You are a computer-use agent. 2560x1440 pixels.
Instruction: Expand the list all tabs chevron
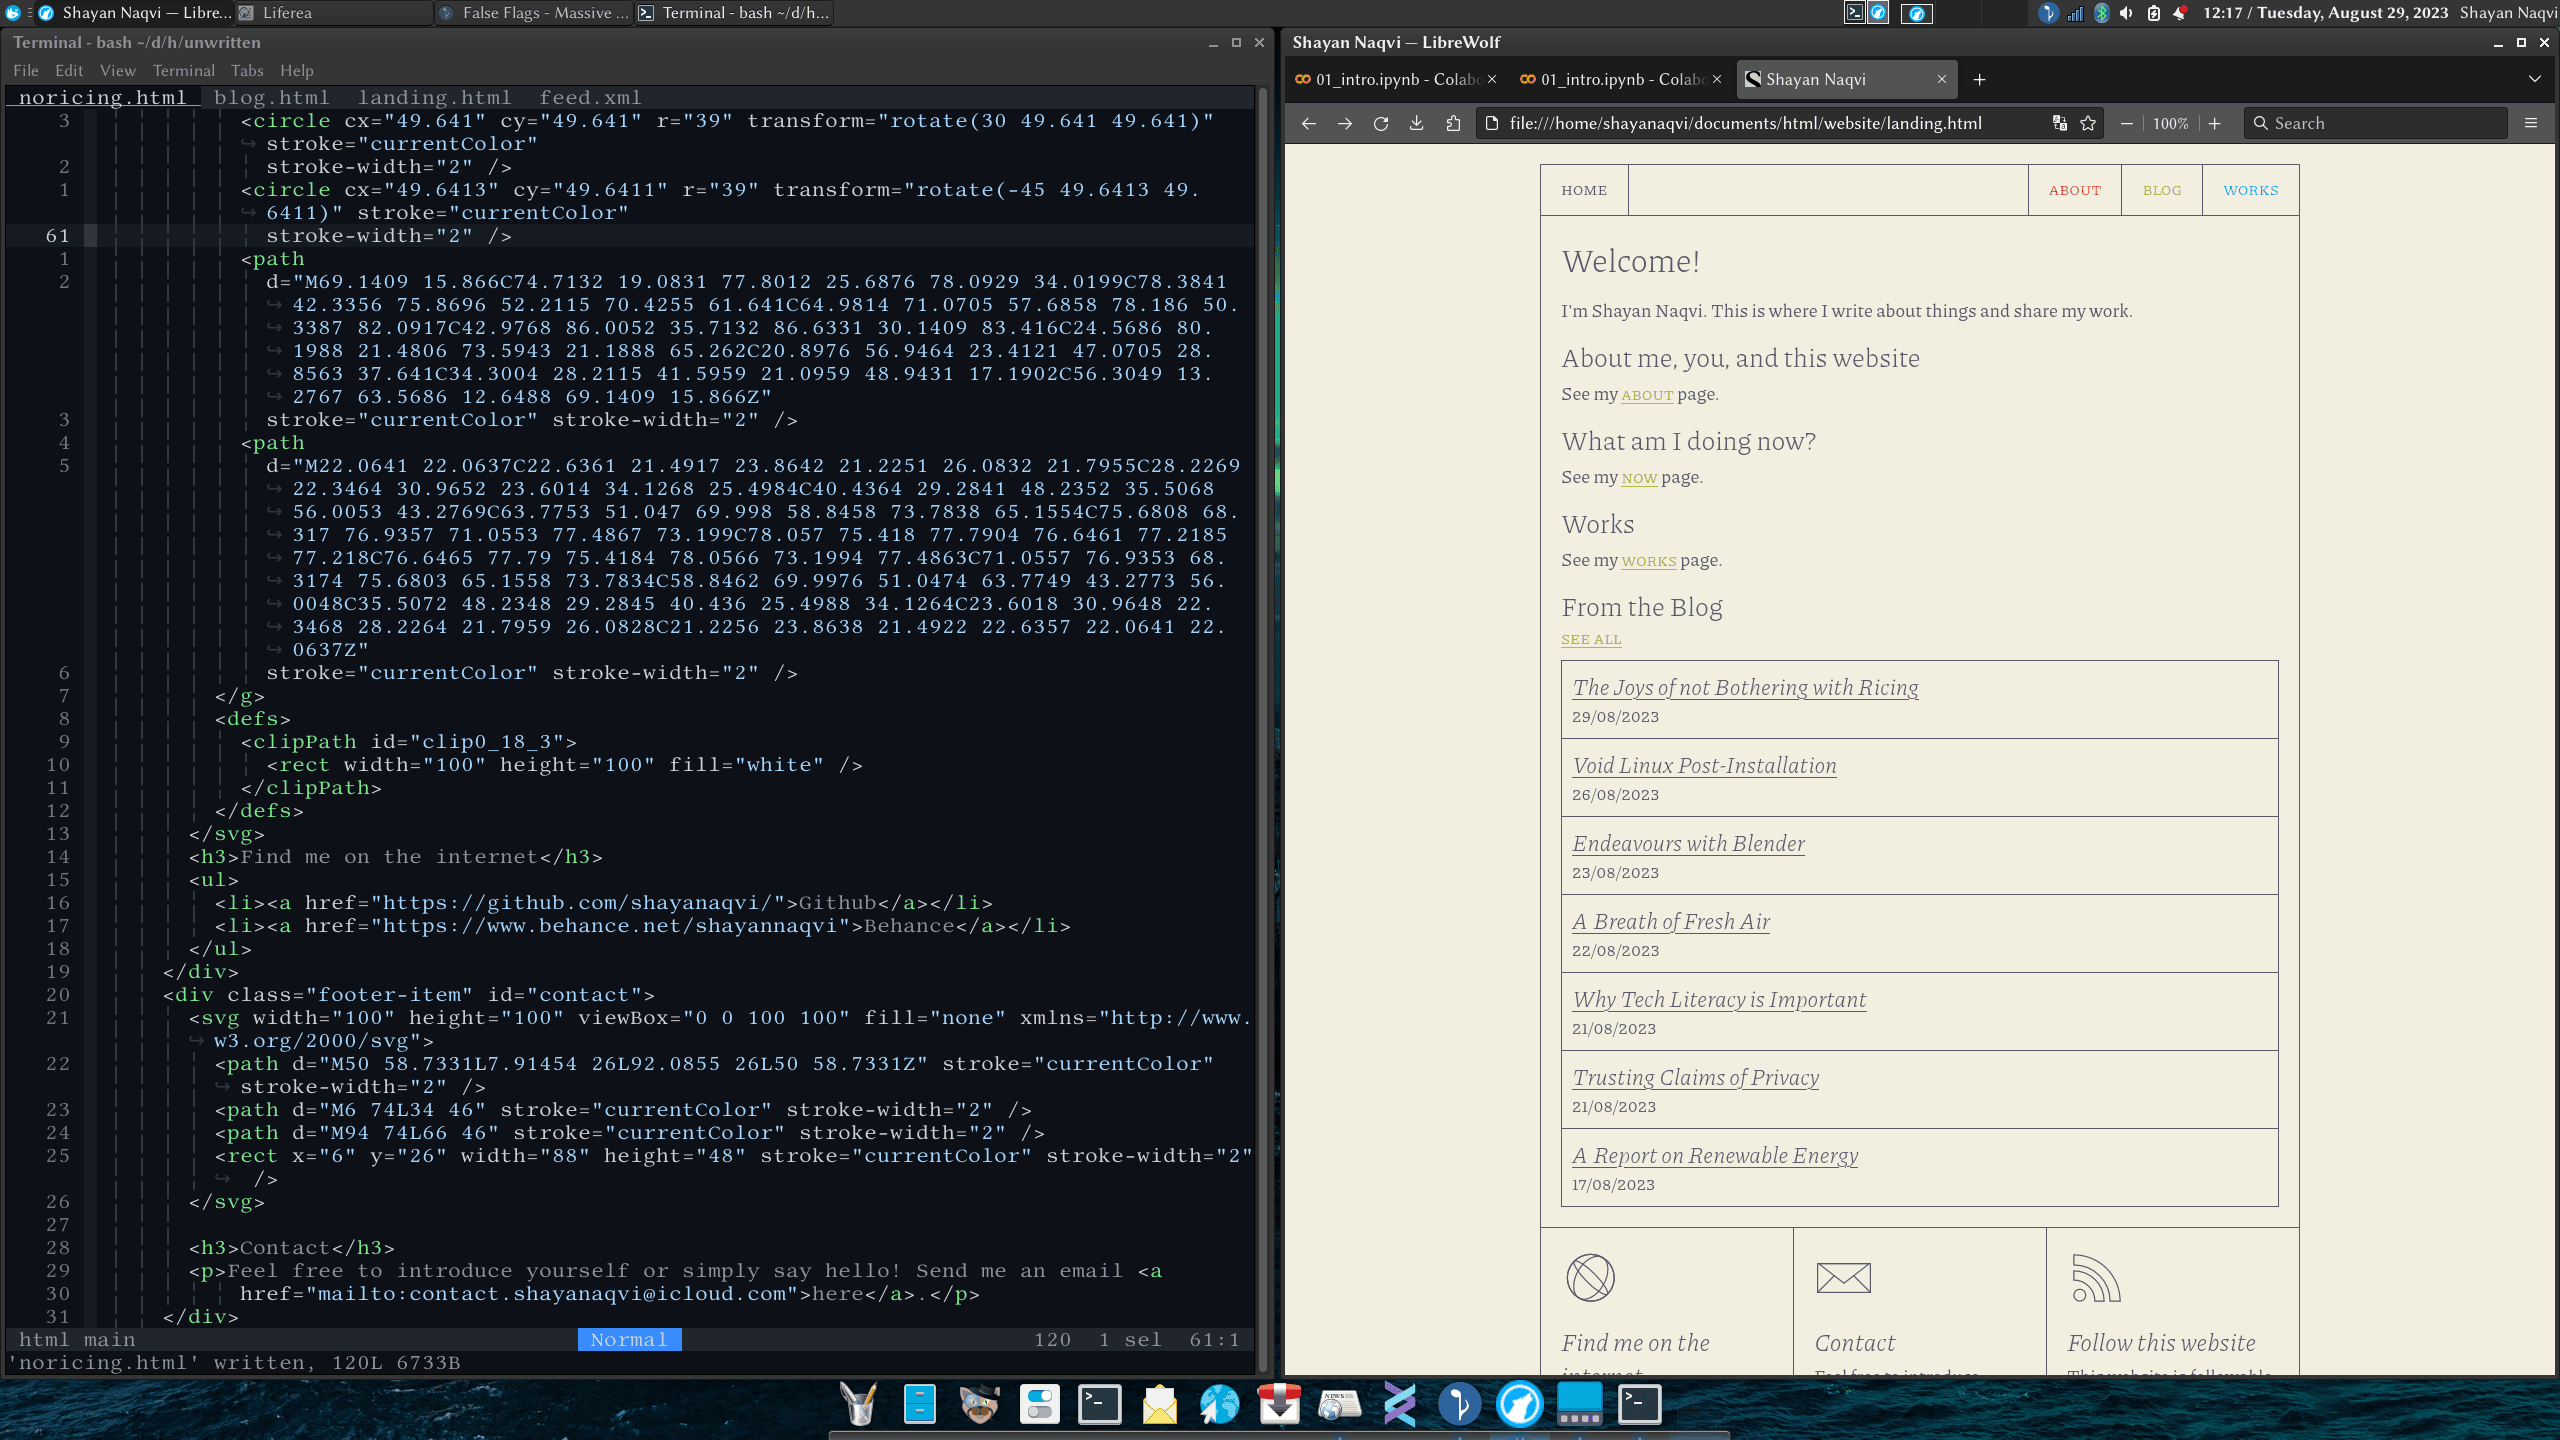pyautogui.click(x=2534, y=79)
